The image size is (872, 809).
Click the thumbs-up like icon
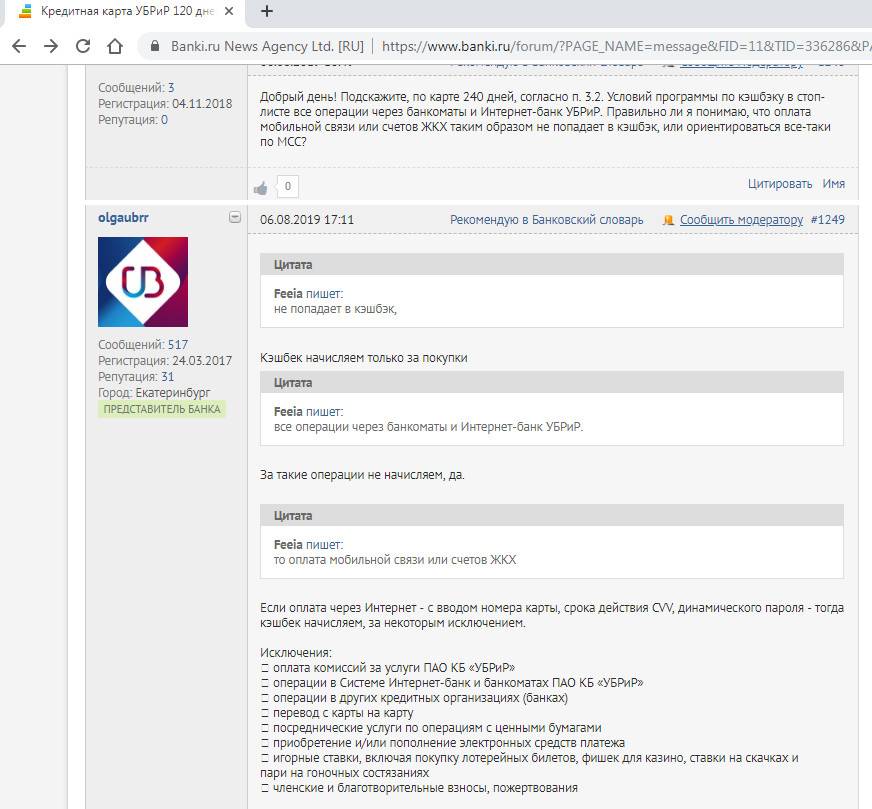[x=261, y=187]
